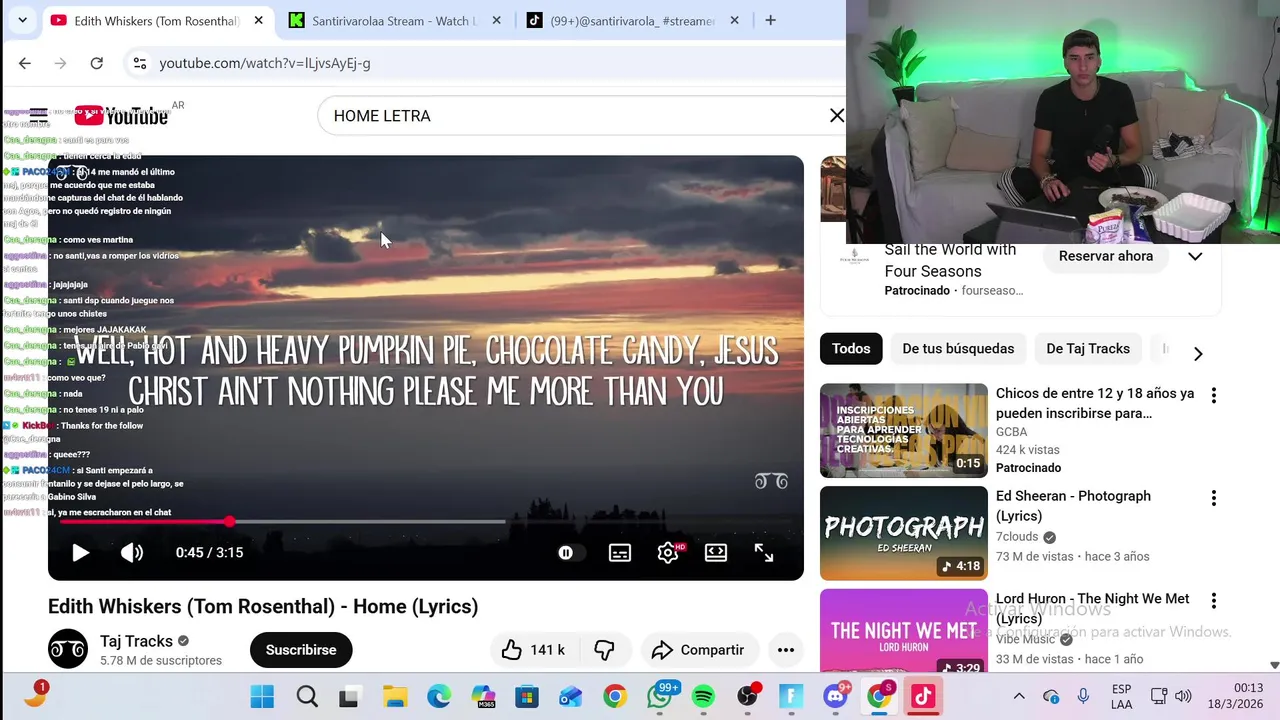Go to the YouTube home logo
This screenshot has width=1280, height=720.
click(x=121, y=116)
